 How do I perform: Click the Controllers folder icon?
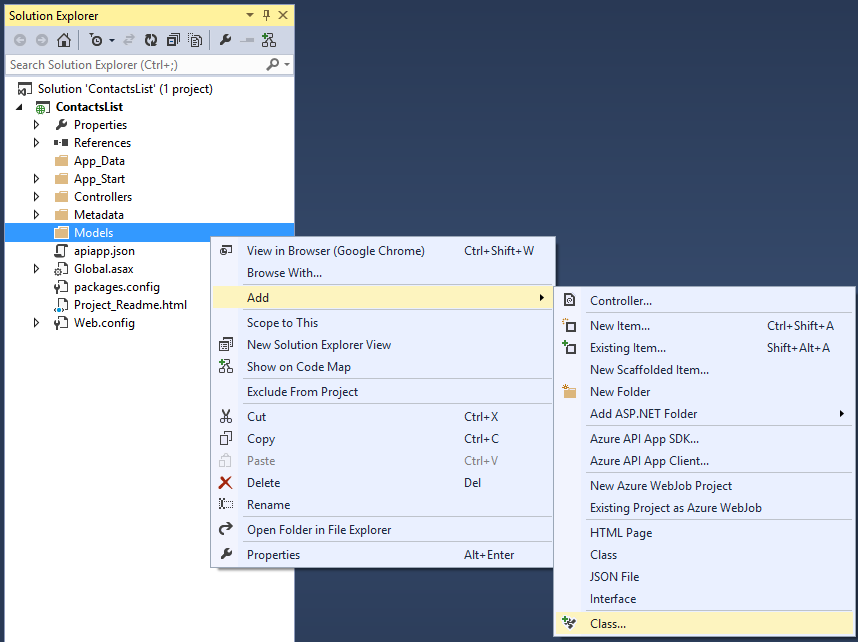(x=61, y=197)
